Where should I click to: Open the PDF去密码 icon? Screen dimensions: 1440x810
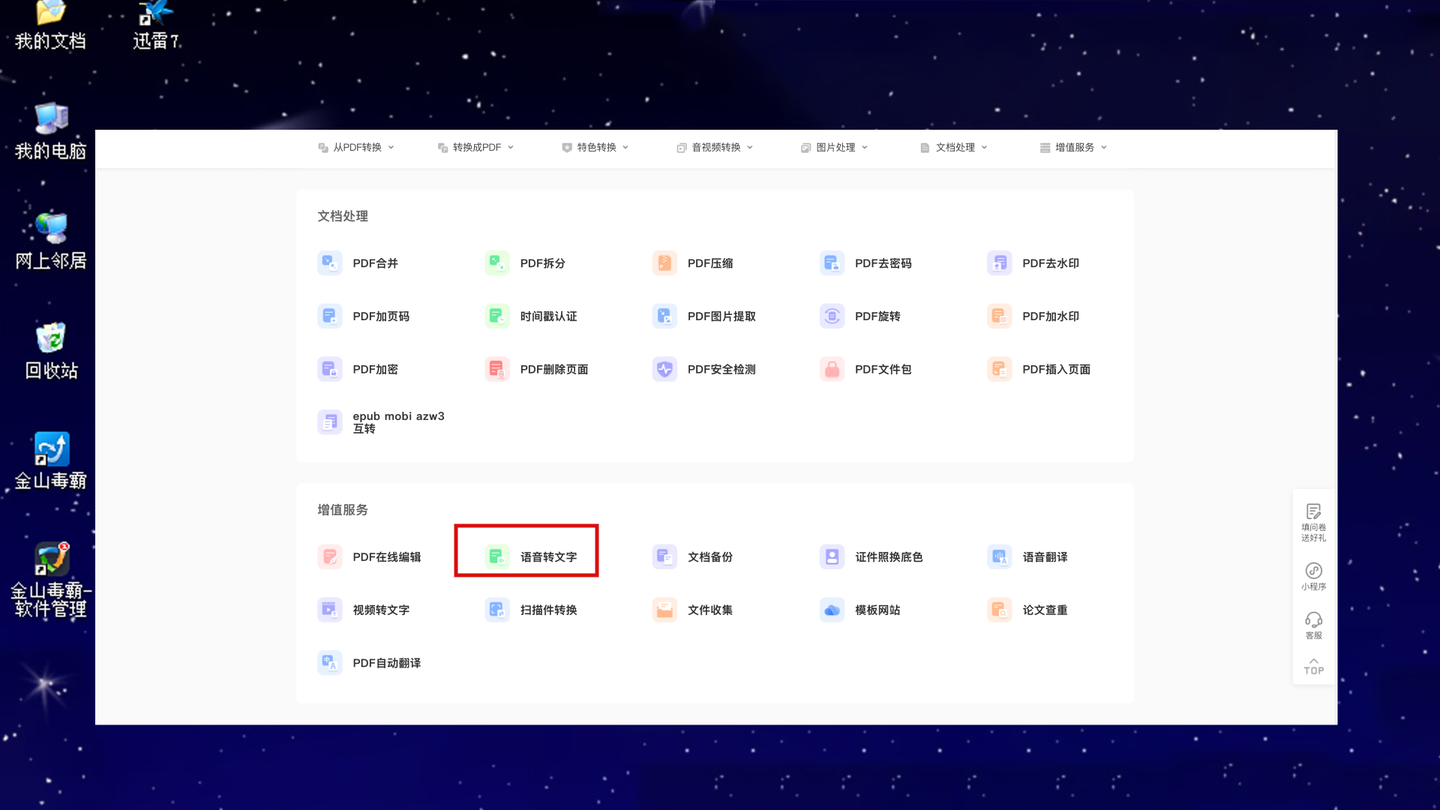pyautogui.click(x=832, y=263)
